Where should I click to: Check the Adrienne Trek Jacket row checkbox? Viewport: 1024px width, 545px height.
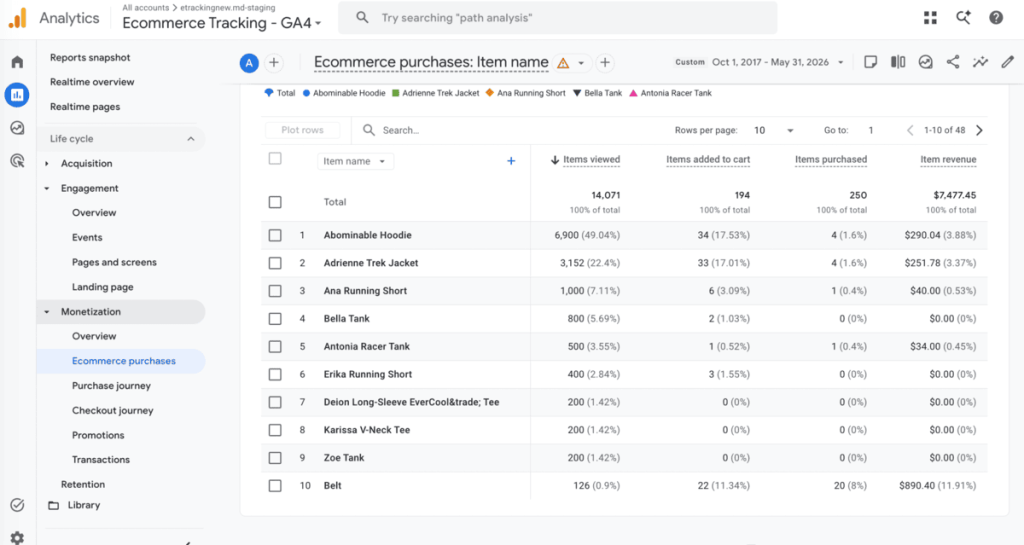click(275, 263)
